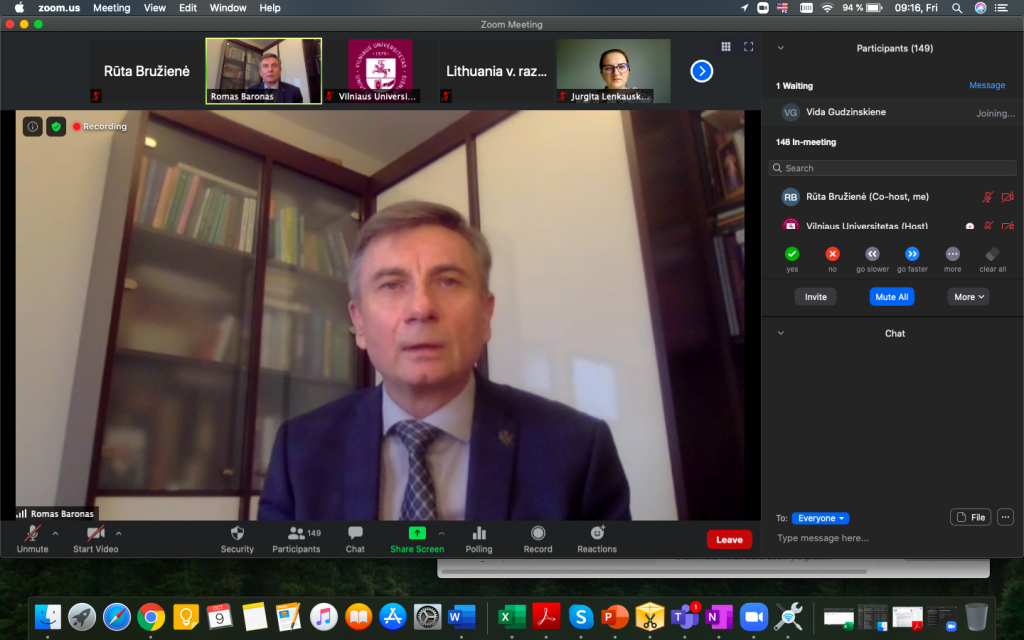Open the Meeting menu in menu bar
The image size is (1024, 640).
tap(111, 7)
